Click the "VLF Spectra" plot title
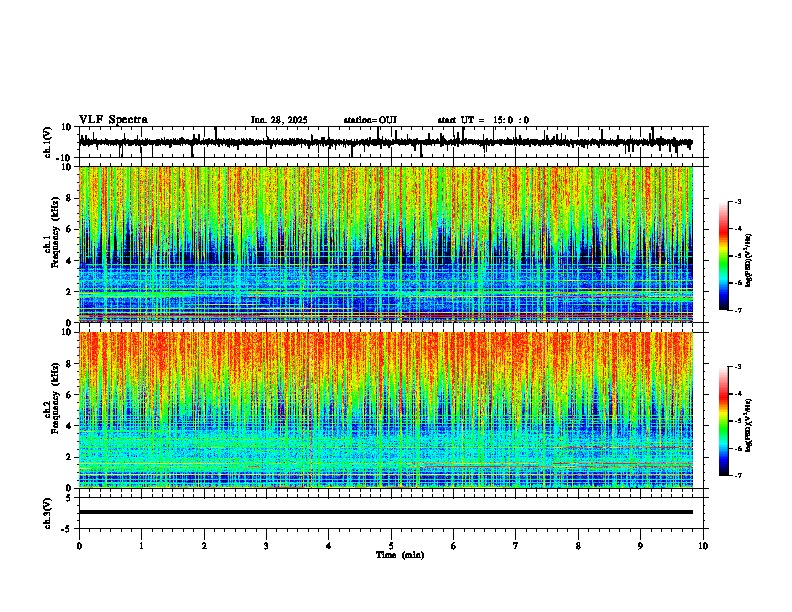The width and height of the screenshot is (792, 612). click(x=113, y=119)
